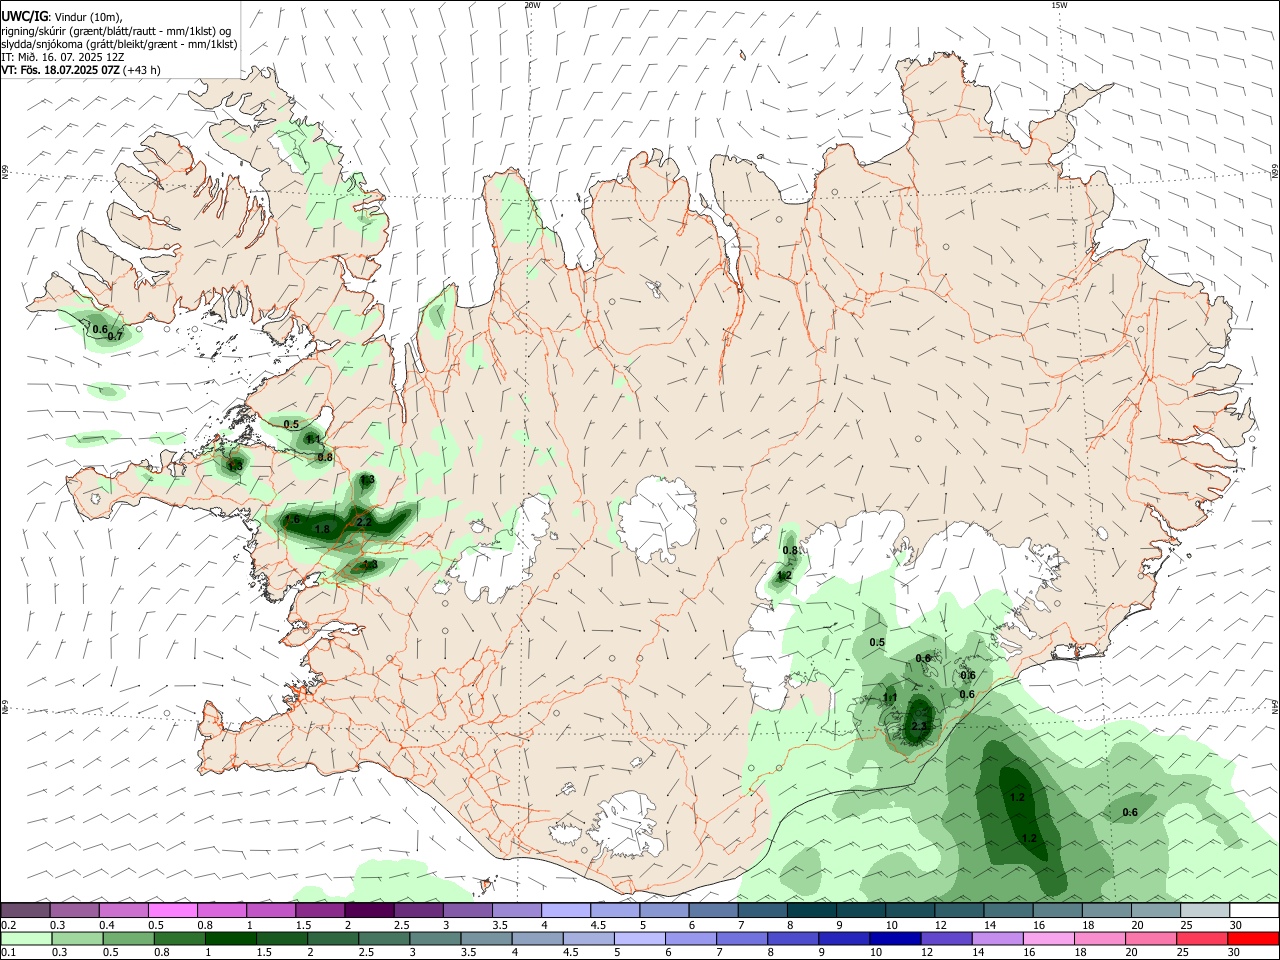The height and width of the screenshot is (960, 1280).
Task: Select the pale lavender 4–4.5 snow swatch
Action: pyautogui.click(x=566, y=910)
